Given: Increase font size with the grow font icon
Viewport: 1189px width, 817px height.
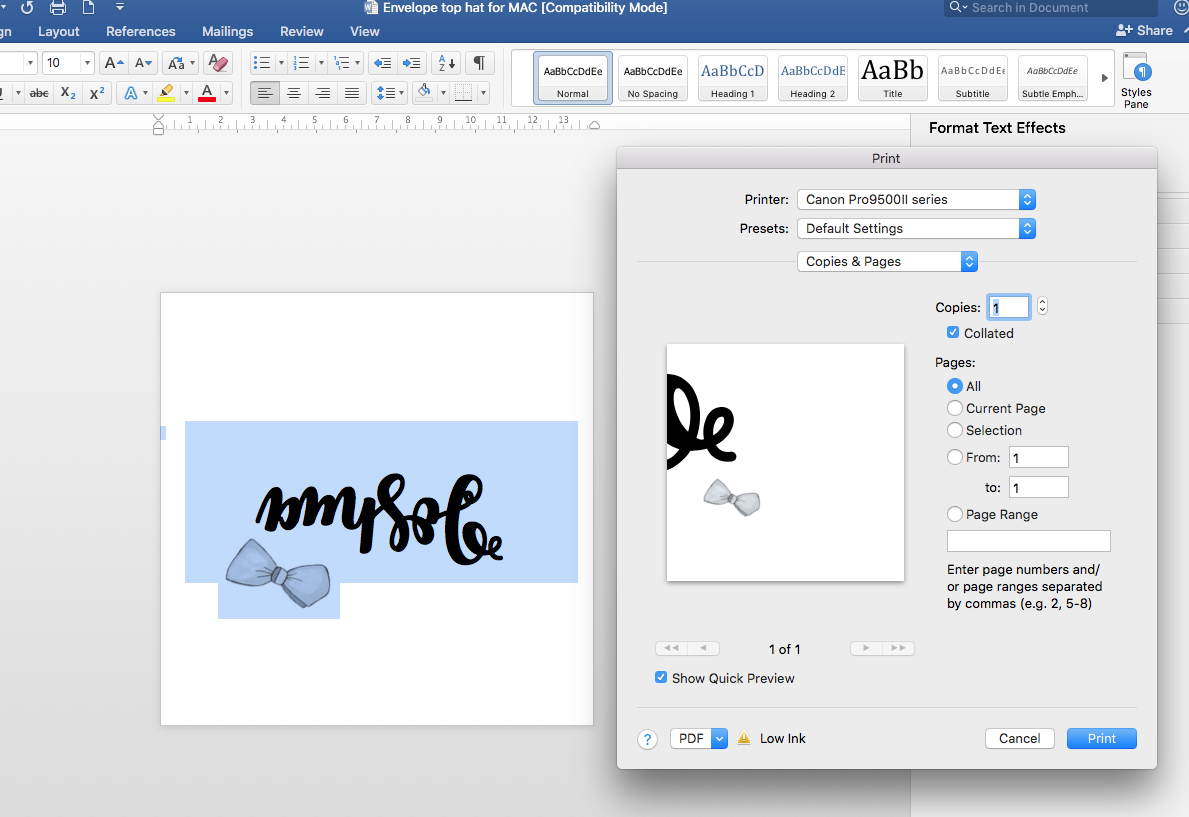Looking at the screenshot, I should tap(113, 63).
